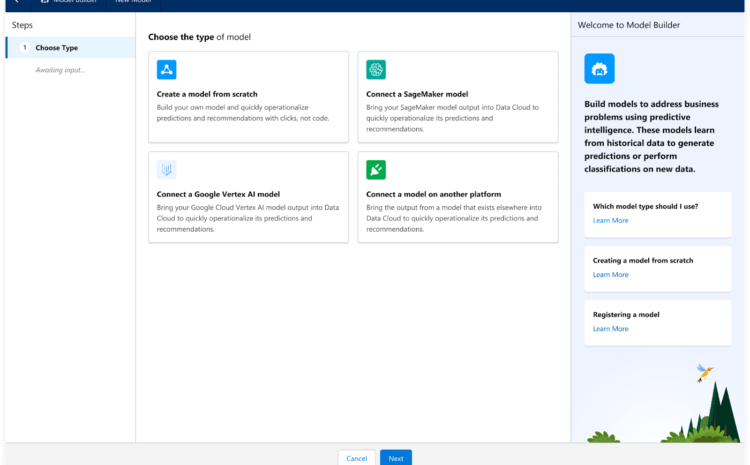Click the 'Choose the type of model' heading
Viewport: 750px width, 465px height.
[x=199, y=37]
